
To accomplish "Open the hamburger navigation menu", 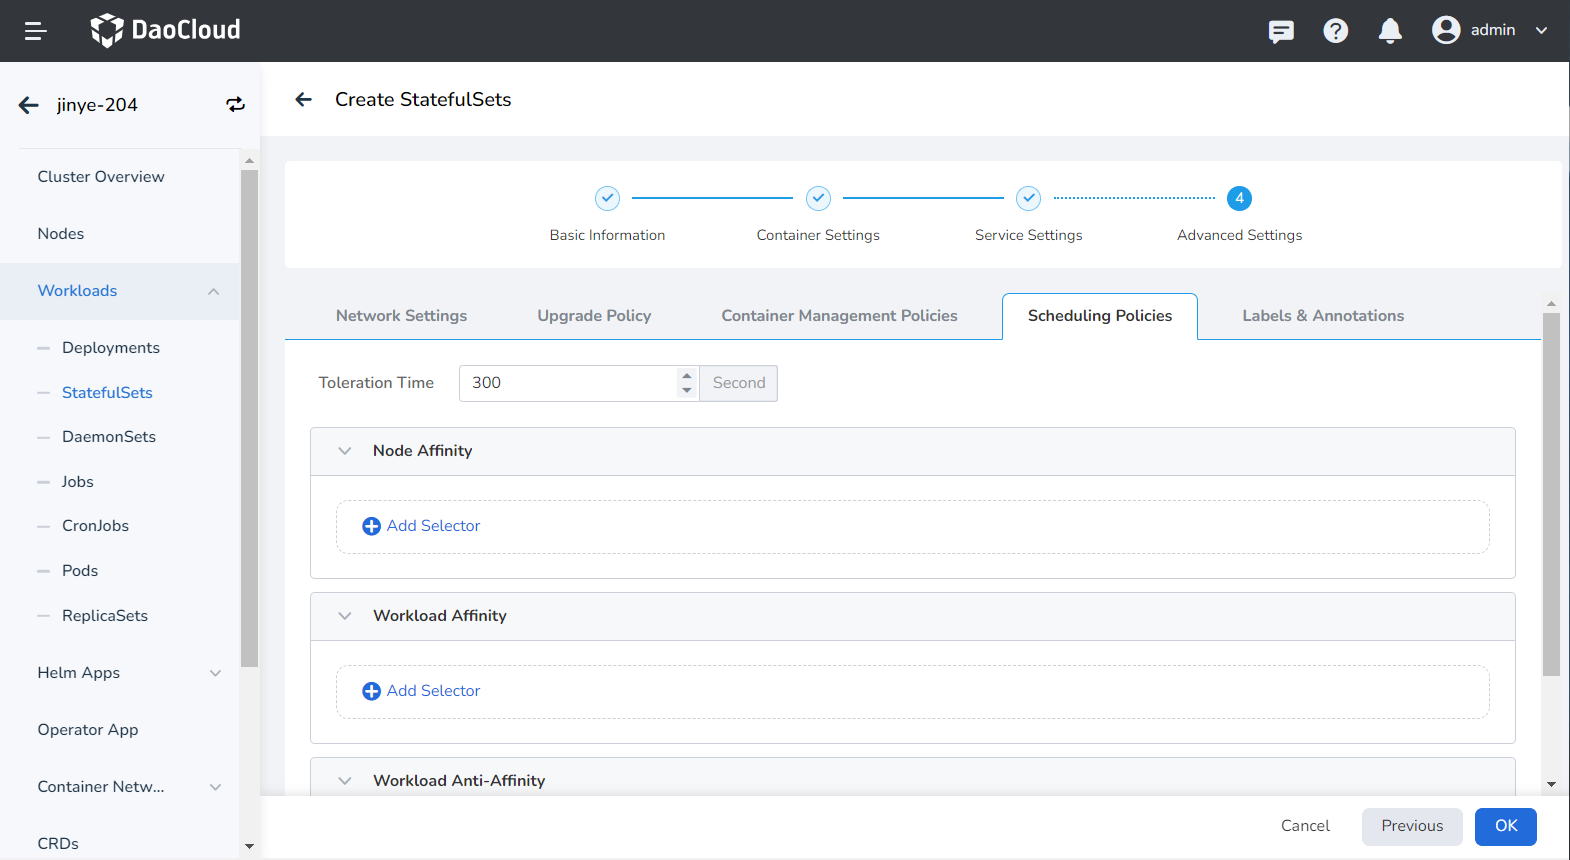I will [x=36, y=31].
